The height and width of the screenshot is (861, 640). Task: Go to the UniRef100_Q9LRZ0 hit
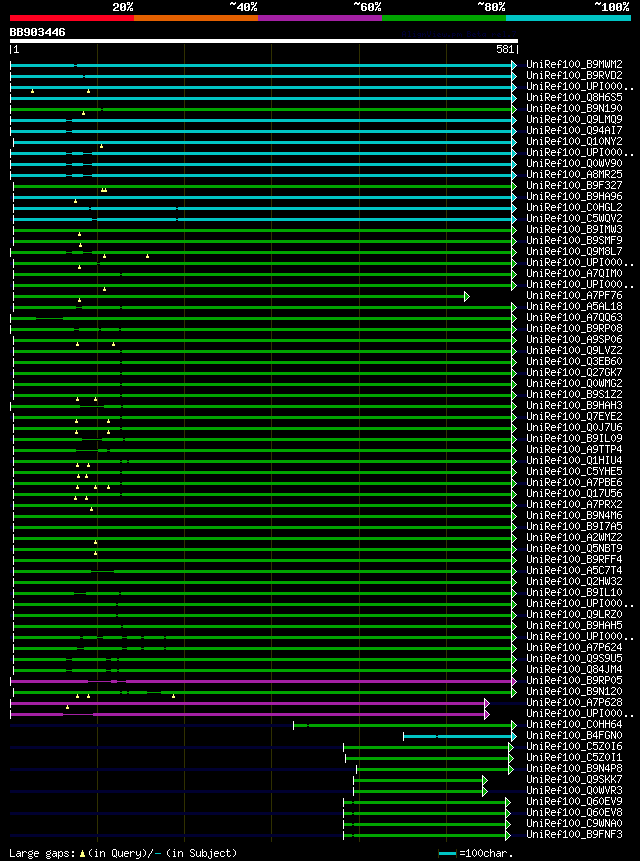tap(574, 614)
